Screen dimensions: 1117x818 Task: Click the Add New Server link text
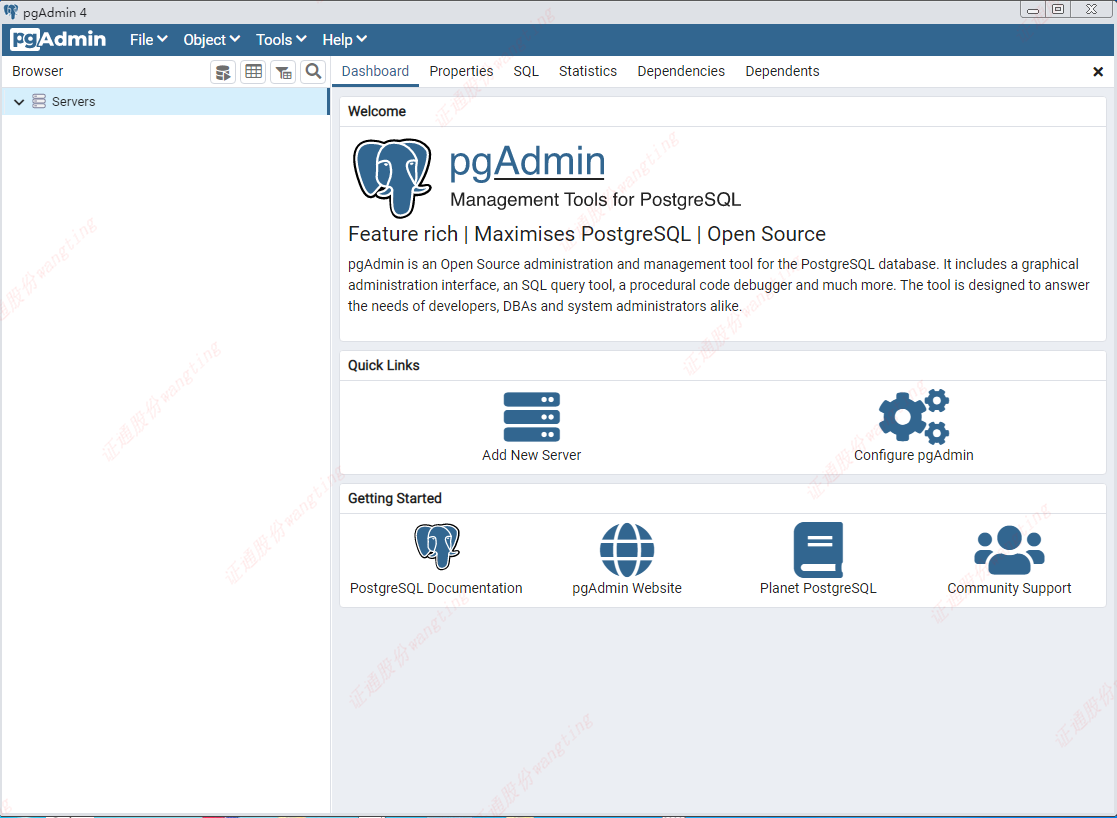(531, 455)
